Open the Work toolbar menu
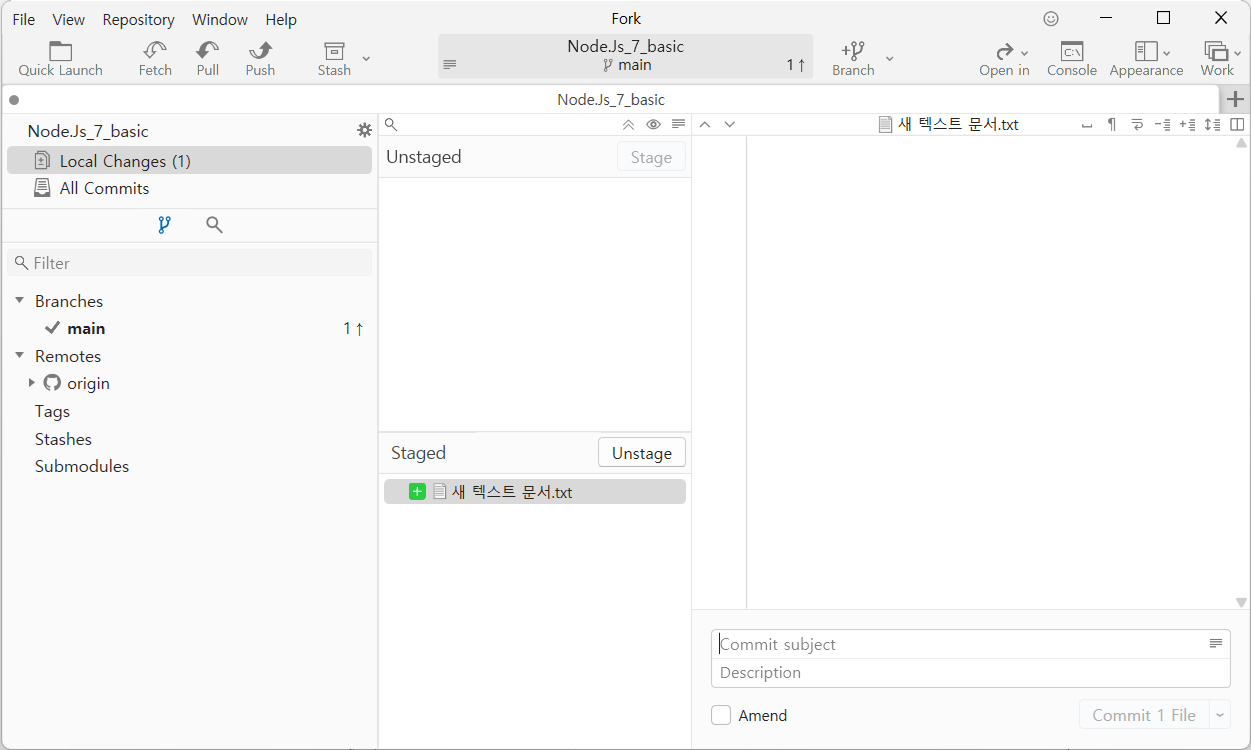This screenshot has width=1251, height=750. point(1218,59)
